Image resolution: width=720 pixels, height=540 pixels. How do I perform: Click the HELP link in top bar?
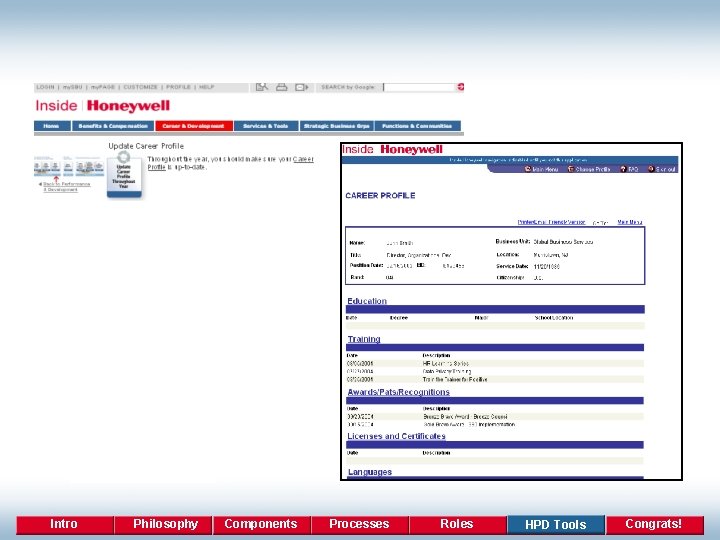click(207, 87)
